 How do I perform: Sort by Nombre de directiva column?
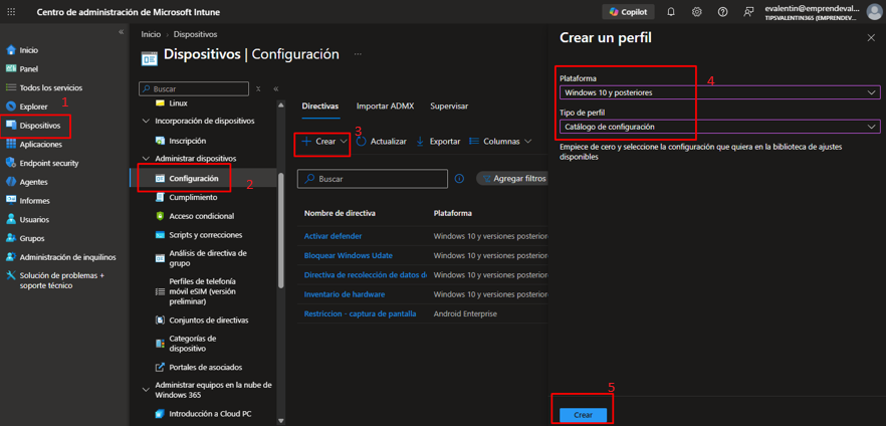[340, 213]
